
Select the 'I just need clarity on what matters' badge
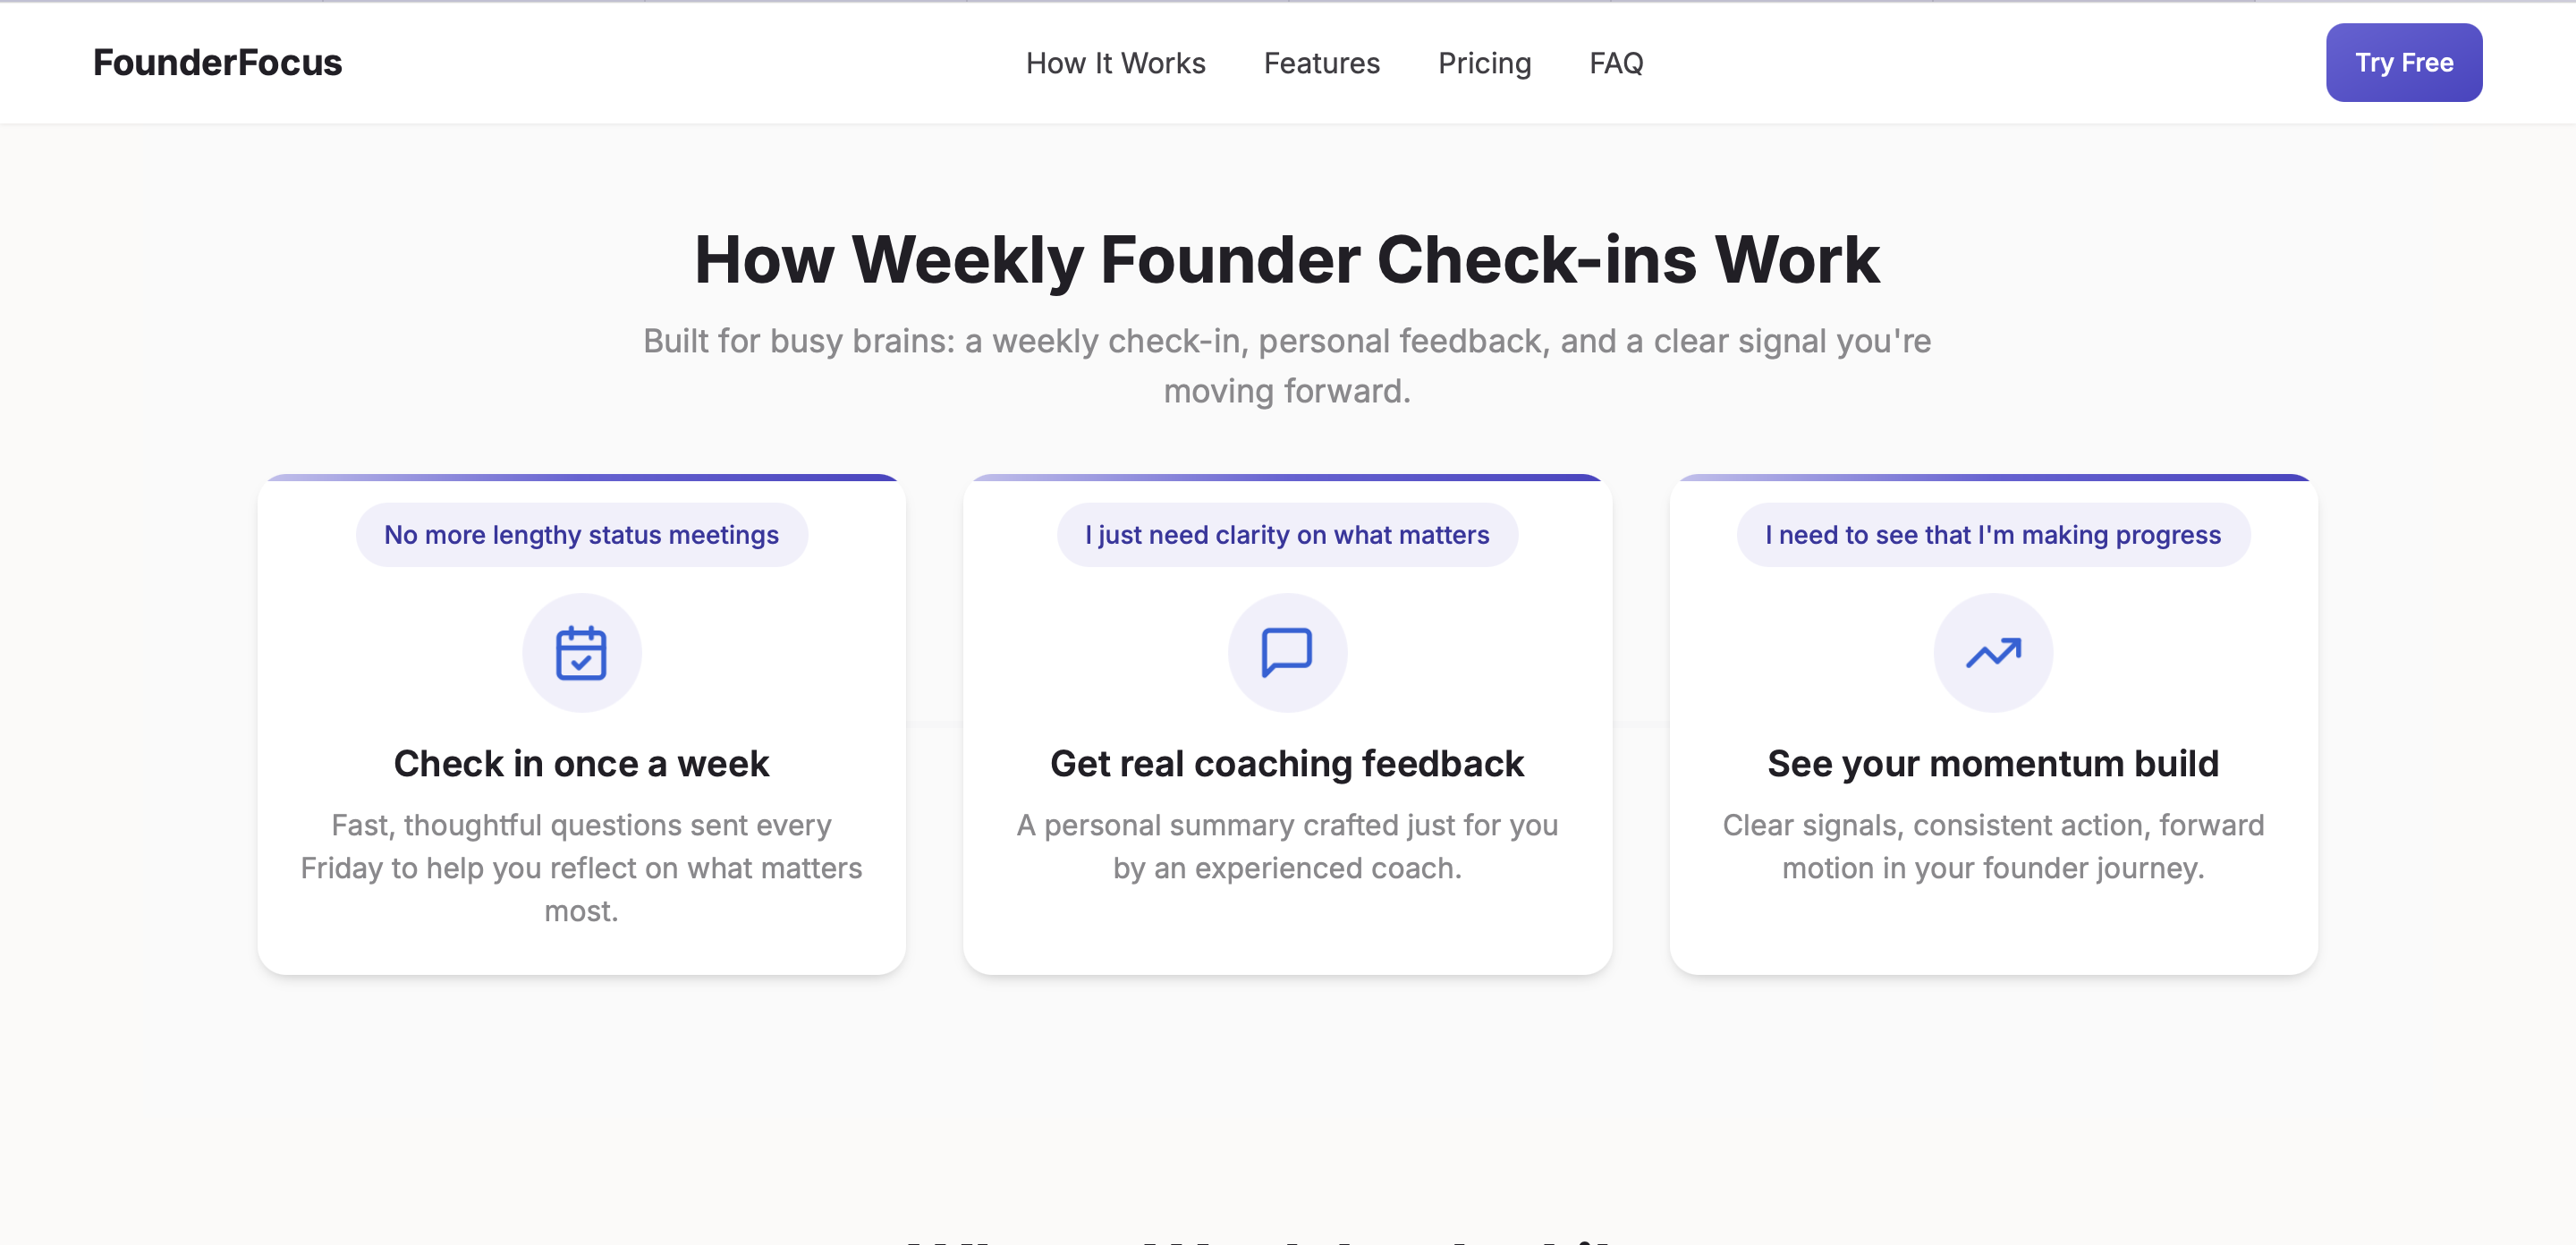point(1287,534)
